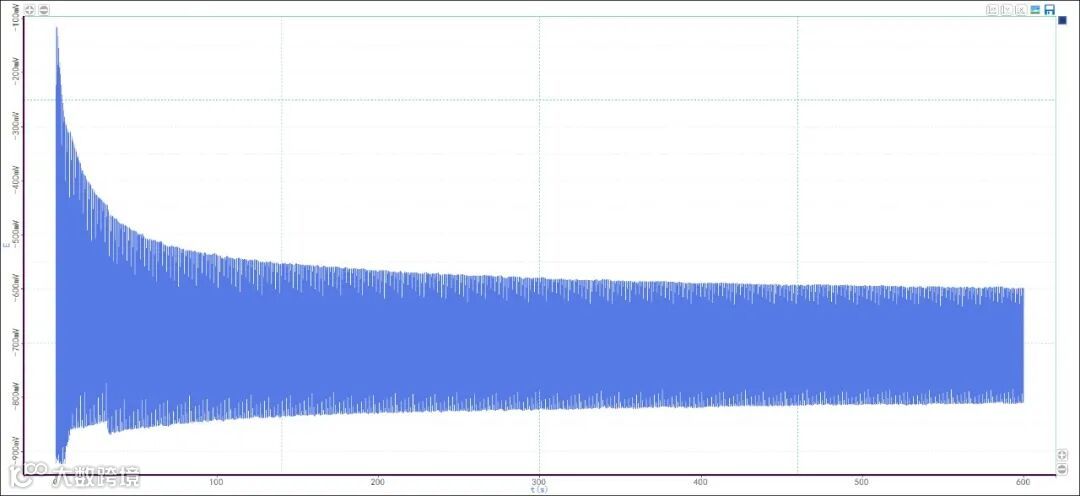Click the minus zoom button at top-left of chart

(x=43, y=10)
